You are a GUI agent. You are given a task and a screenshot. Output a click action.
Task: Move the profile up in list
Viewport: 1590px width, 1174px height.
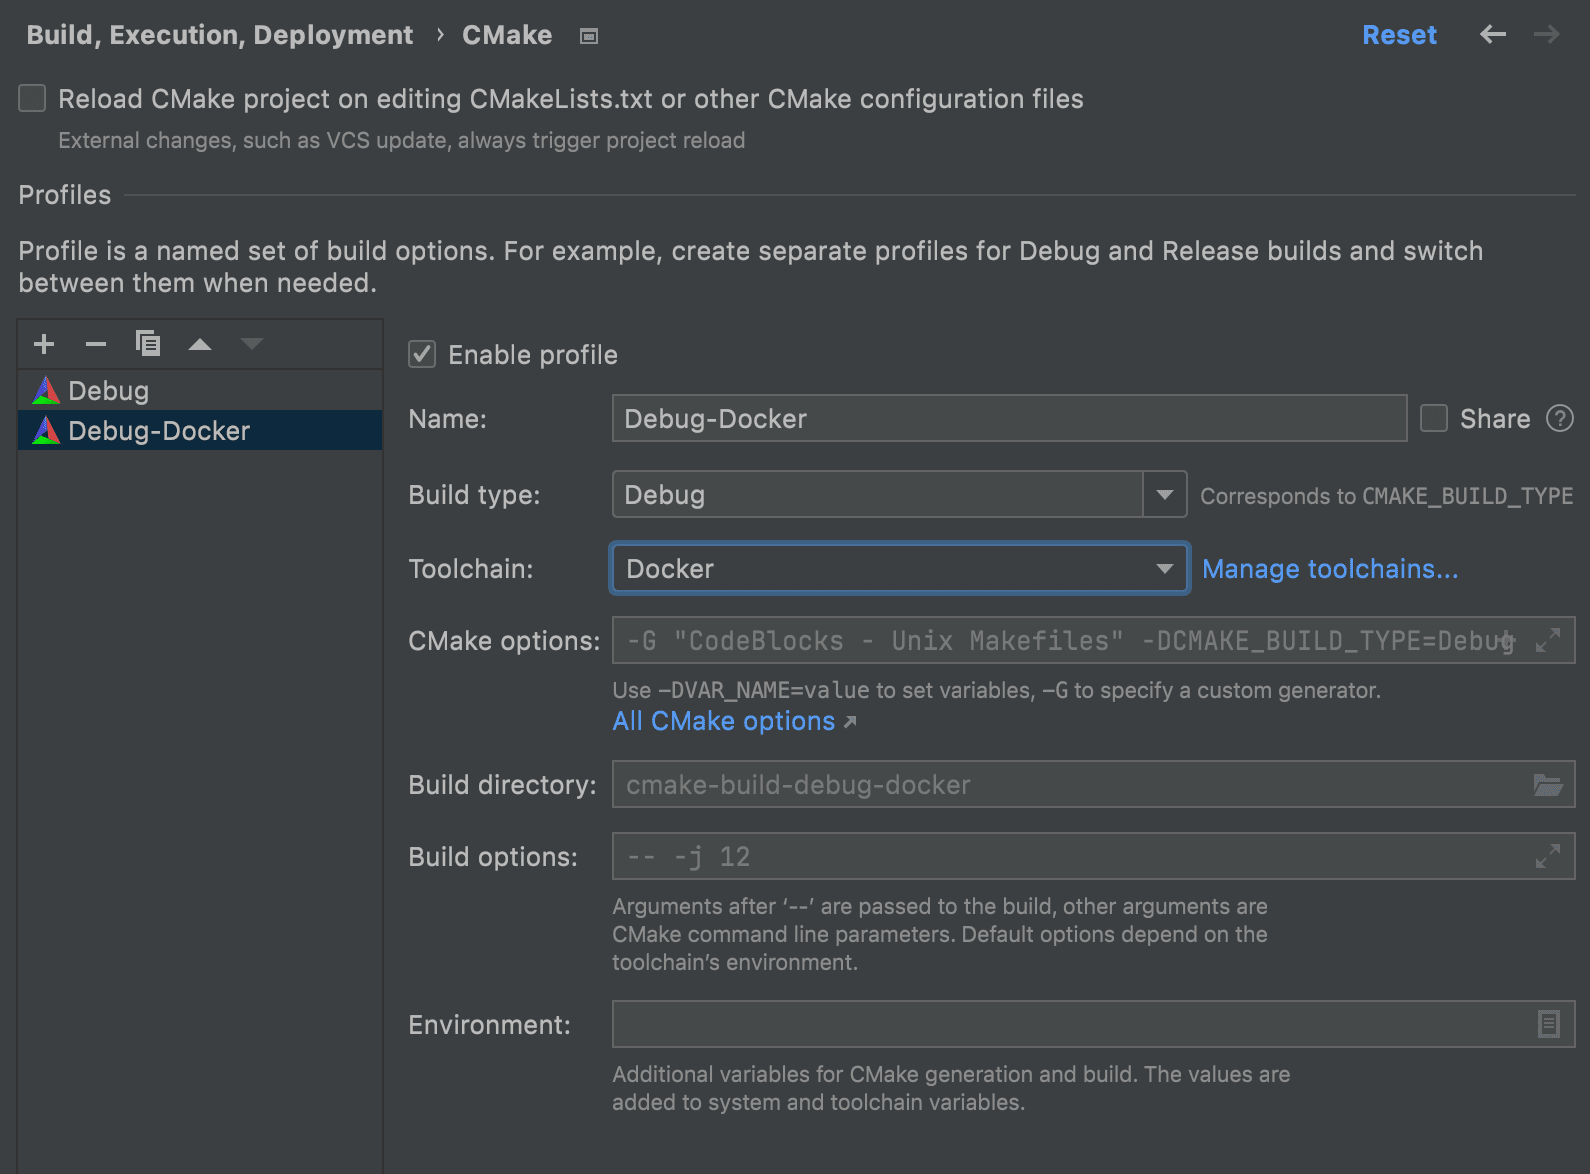200,345
